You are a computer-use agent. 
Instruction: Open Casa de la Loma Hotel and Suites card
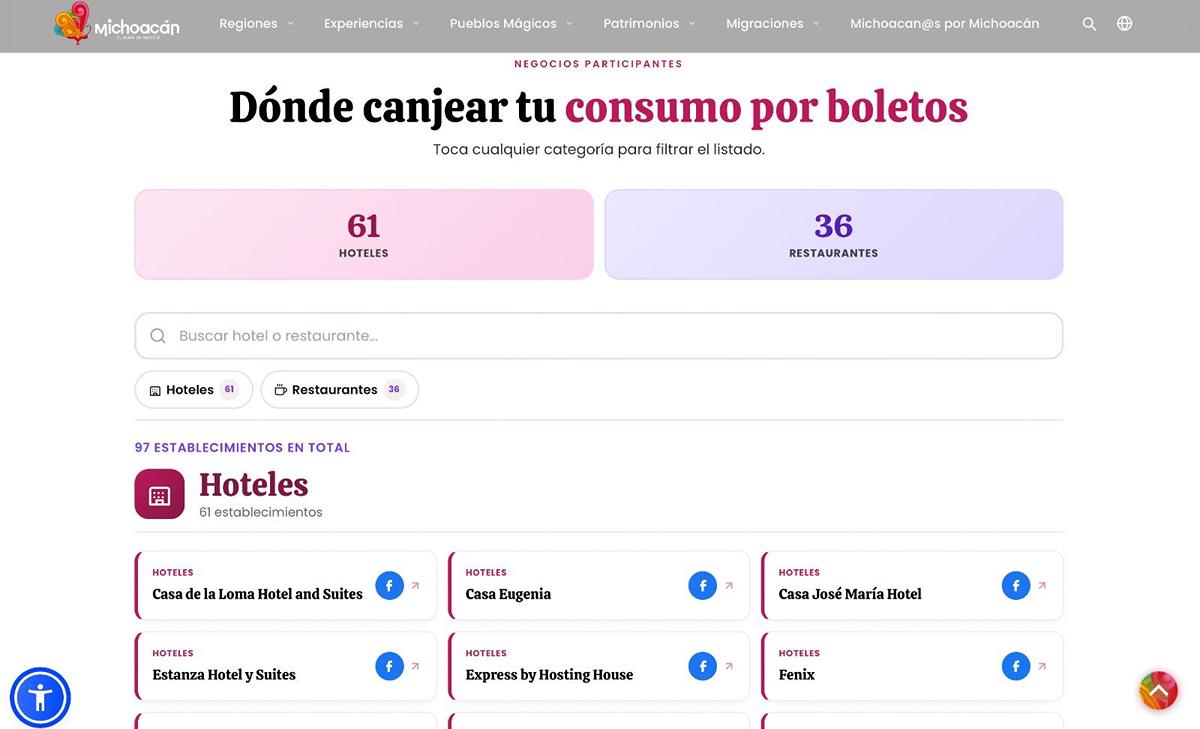tap(286, 586)
